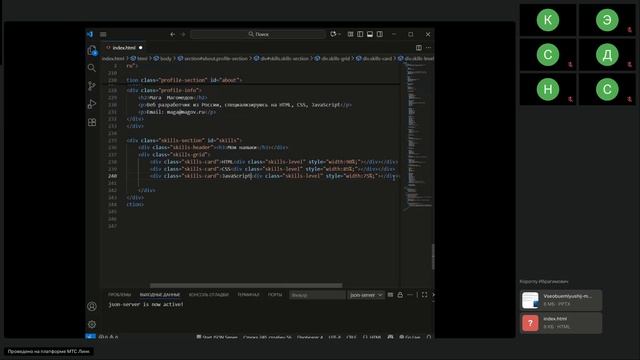Open index.html breadcrumb
This screenshot has height=360, width=640.
point(113,59)
